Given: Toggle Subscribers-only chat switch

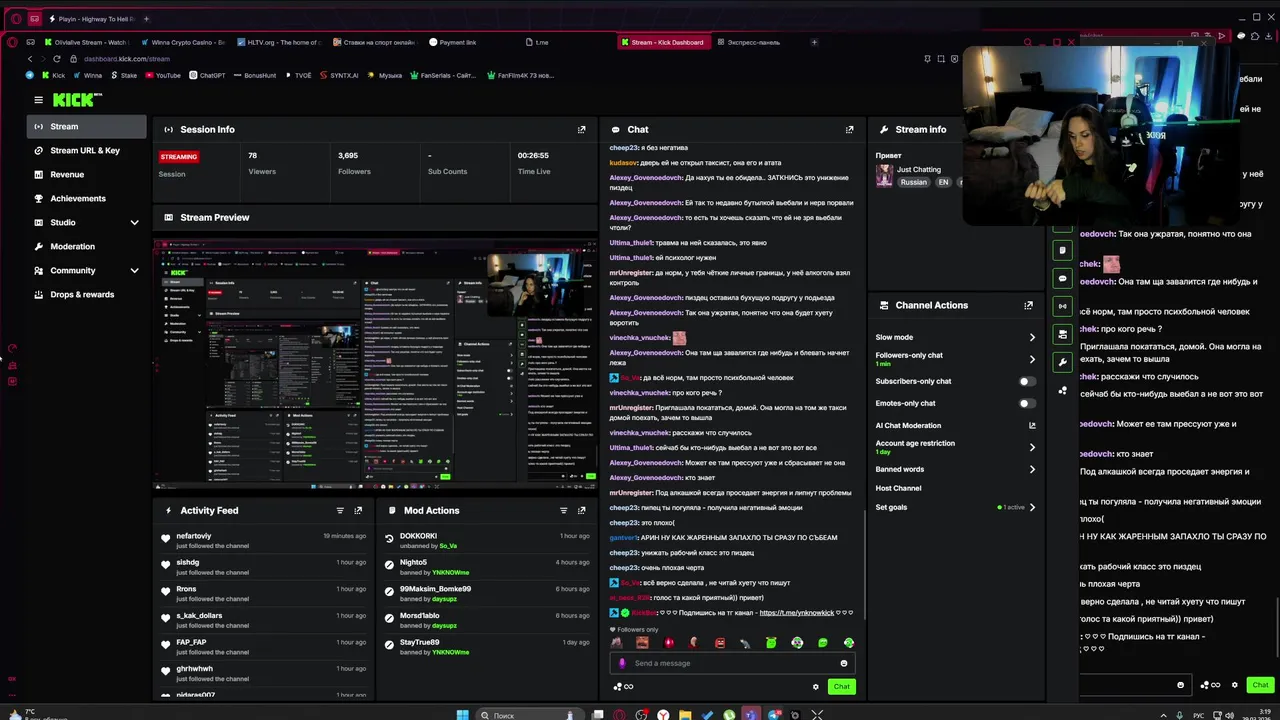Looking at the screenshot, I should 1027,381.
